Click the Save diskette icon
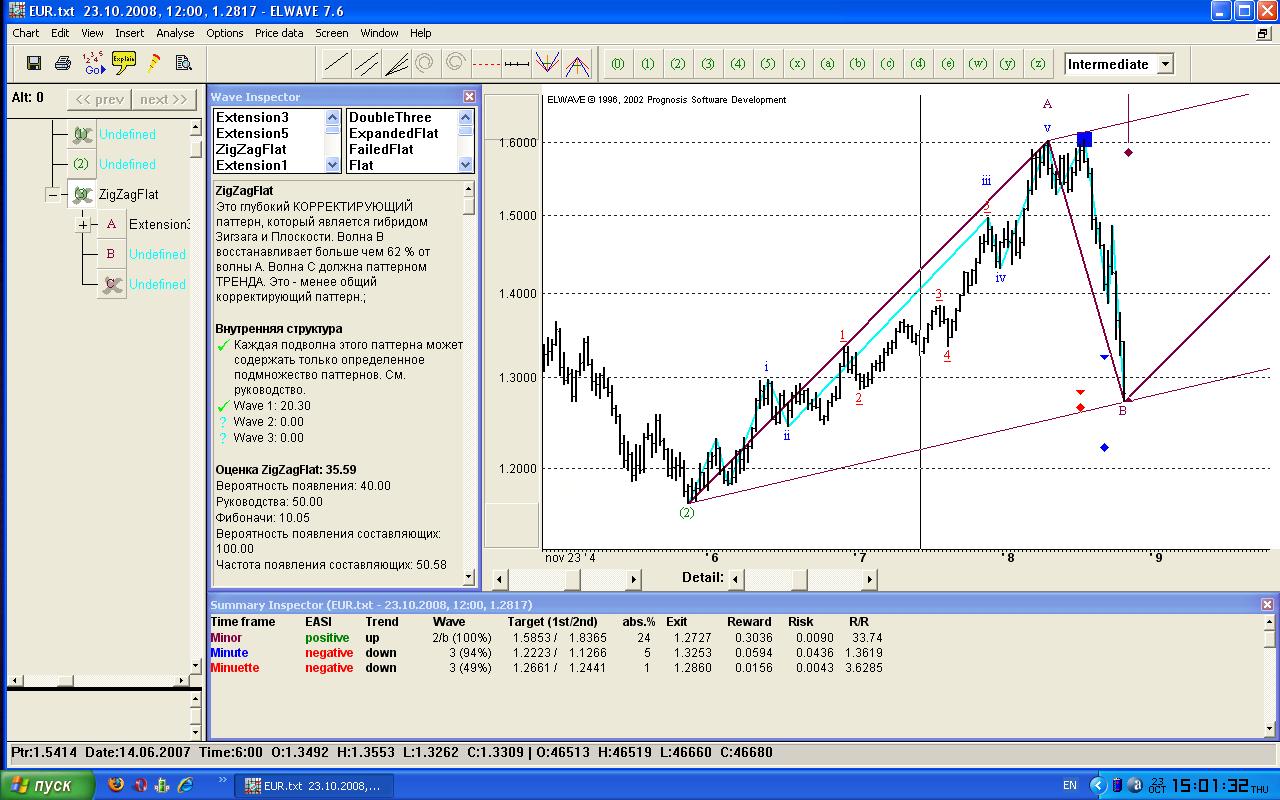 tap(33, 63)
